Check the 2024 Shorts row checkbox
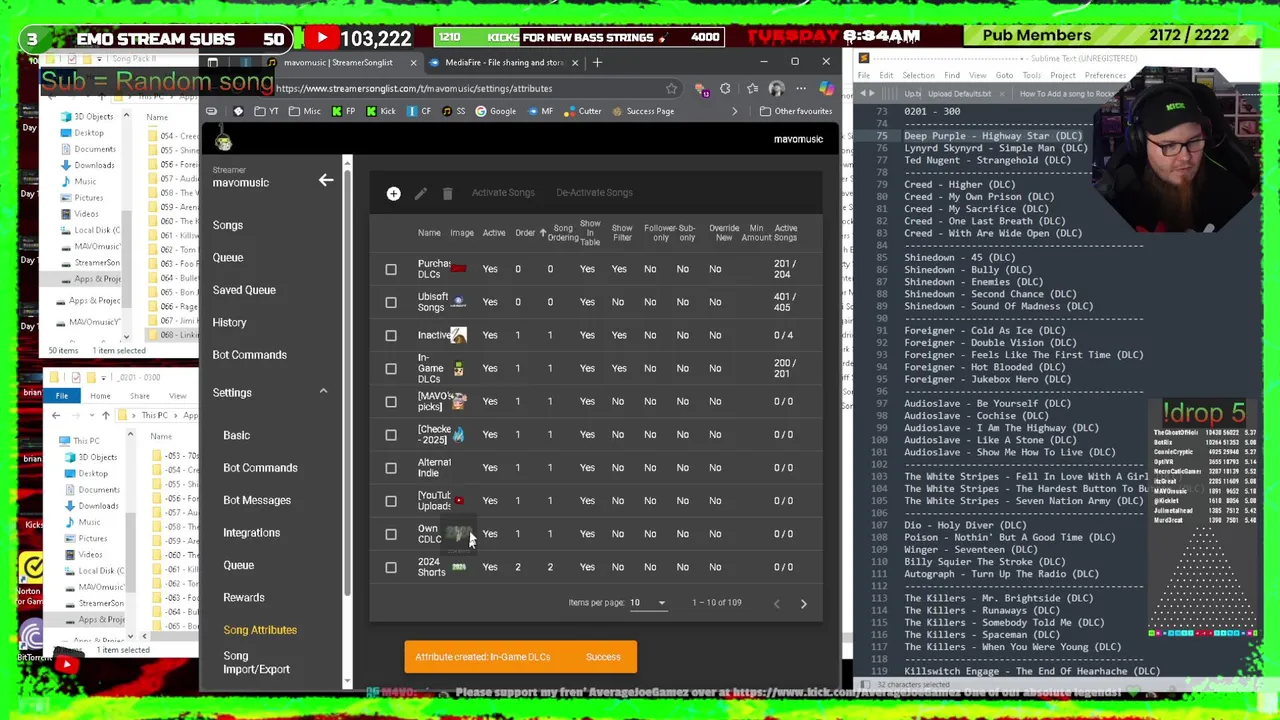 391,567
